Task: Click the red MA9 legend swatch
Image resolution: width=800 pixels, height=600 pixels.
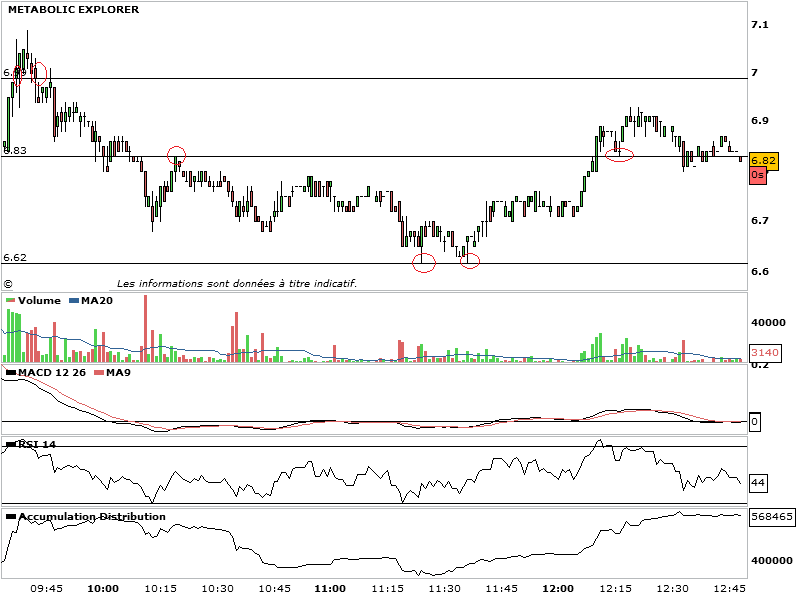Action: click(x=99, y=372)
